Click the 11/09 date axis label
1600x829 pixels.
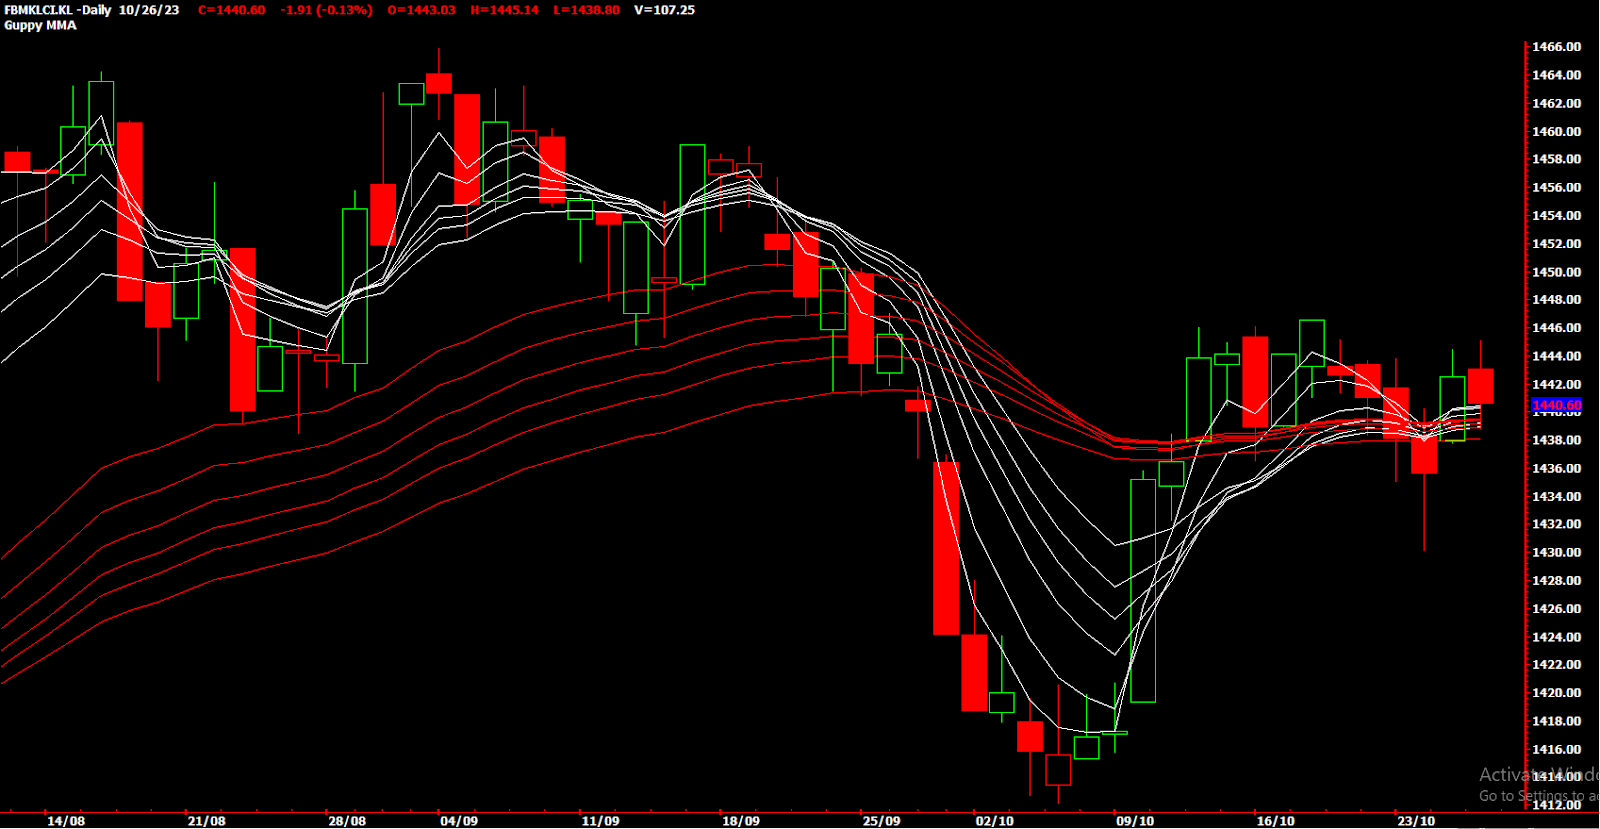tap(600, 821)
